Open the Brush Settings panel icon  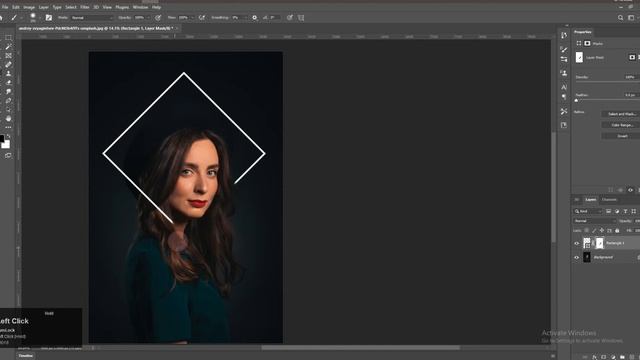pyautogui.click(x=564, y=59)
